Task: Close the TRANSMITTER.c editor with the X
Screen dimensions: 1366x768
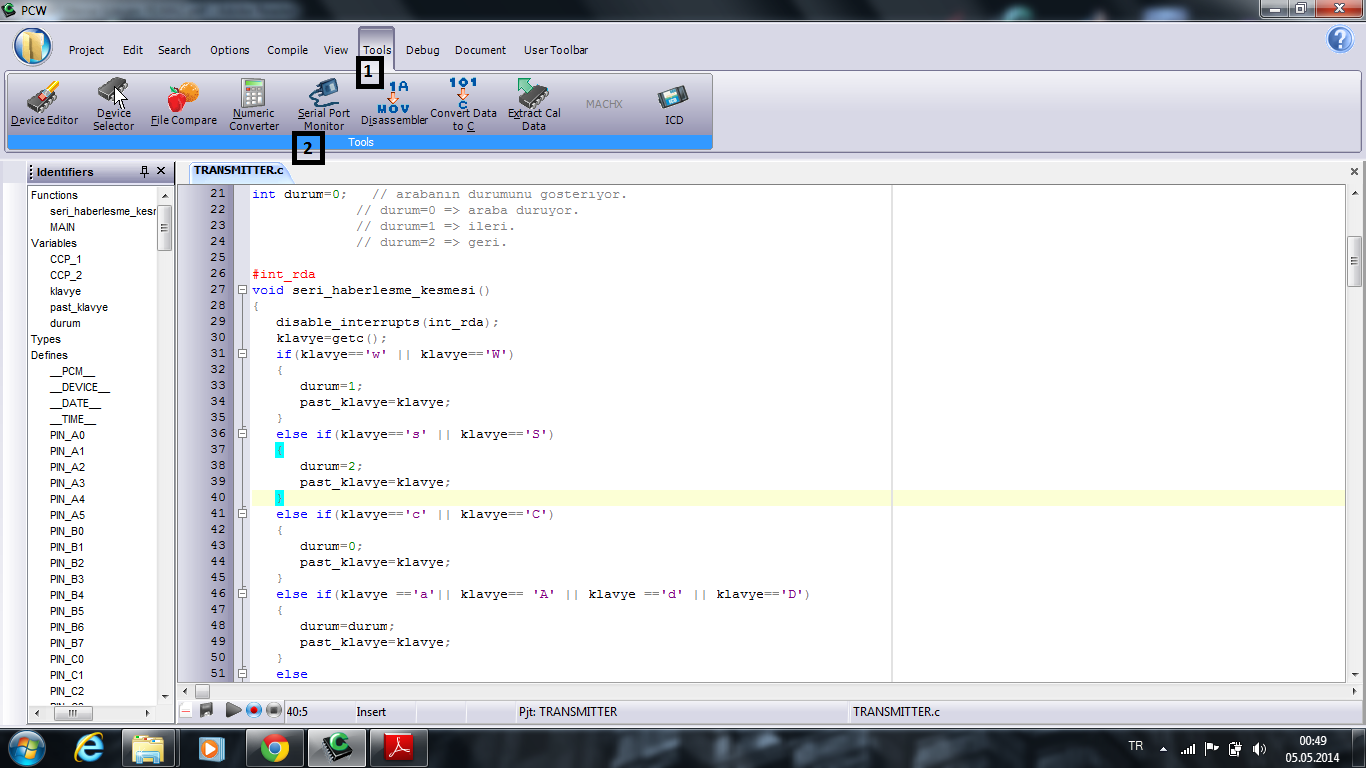Action: [1355, 171]
